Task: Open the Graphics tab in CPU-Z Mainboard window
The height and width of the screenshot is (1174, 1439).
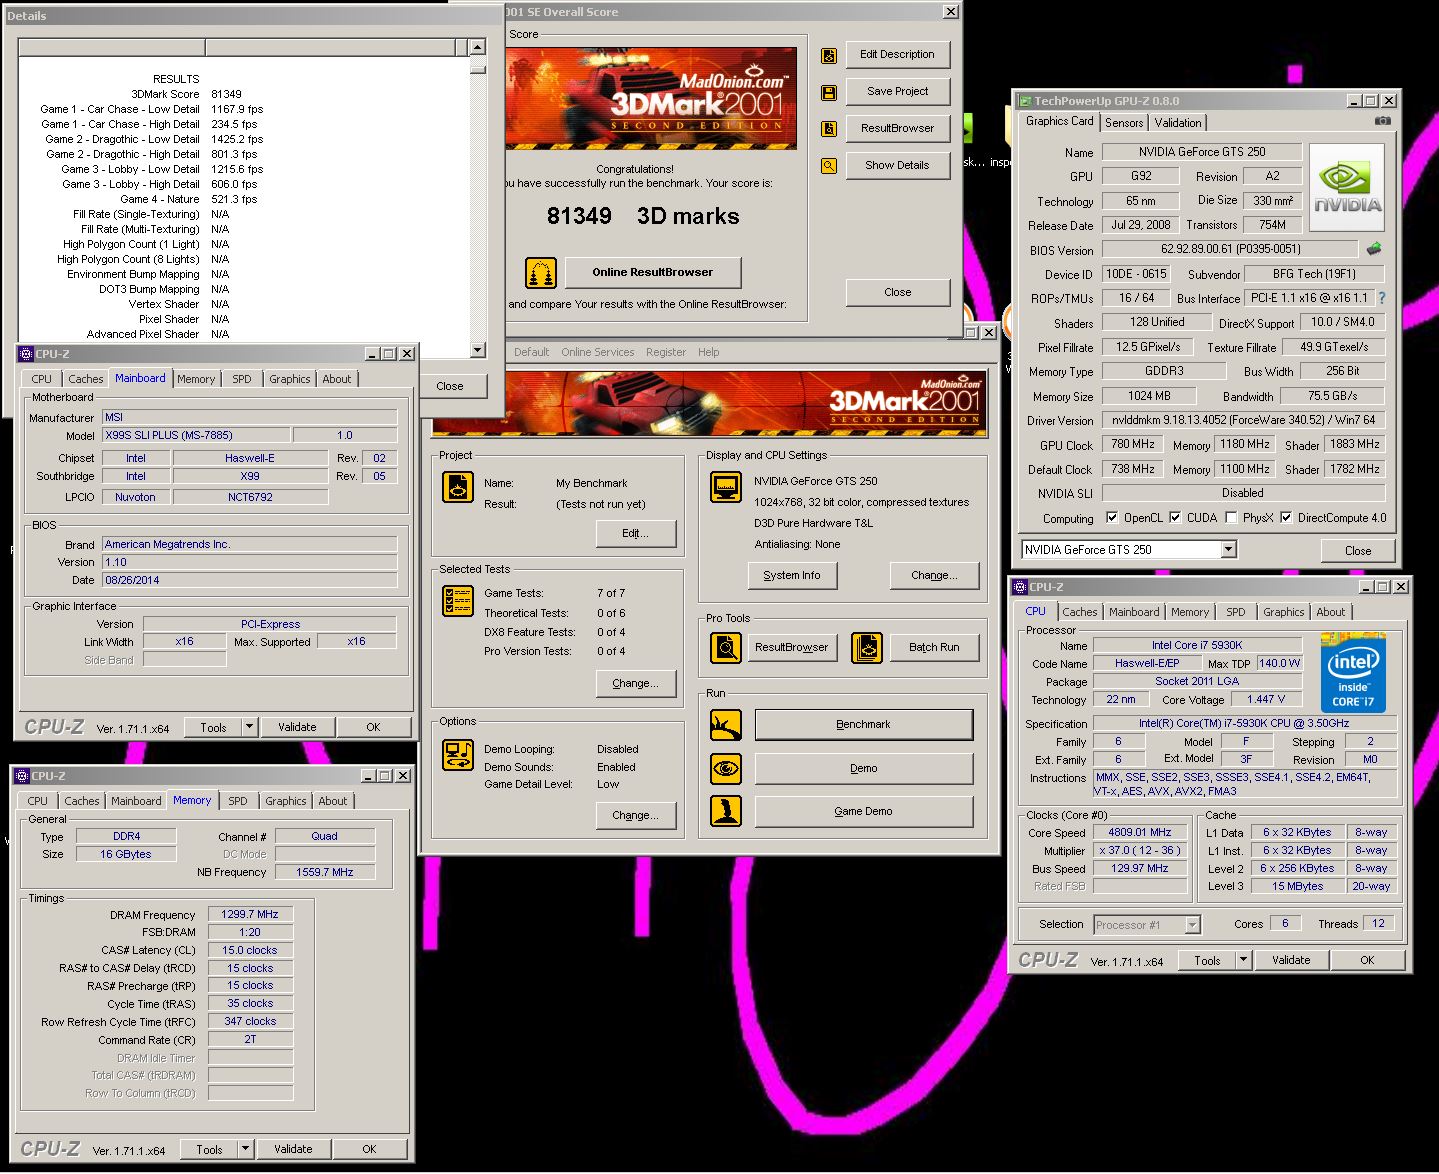Action: pos(290,379)
